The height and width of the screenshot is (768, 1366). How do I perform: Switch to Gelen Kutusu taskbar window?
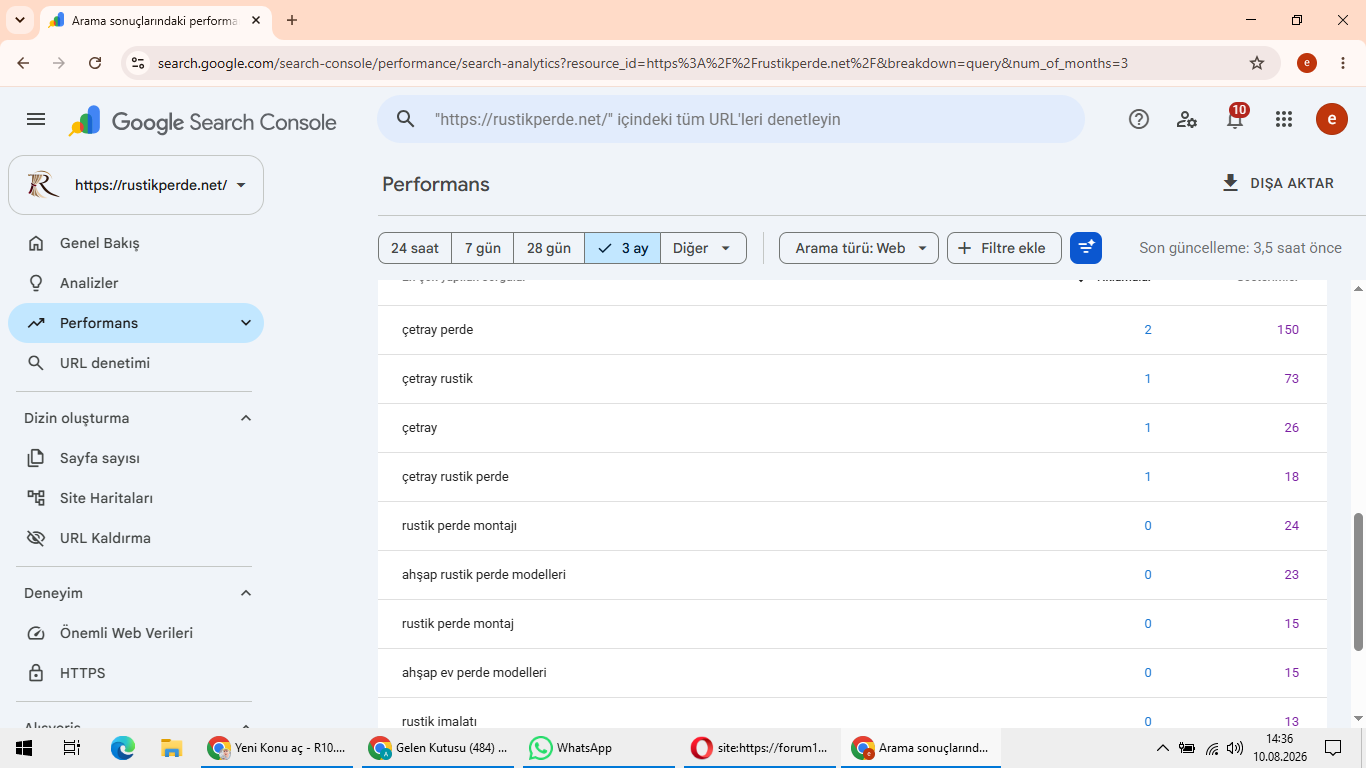click(436, 748)
